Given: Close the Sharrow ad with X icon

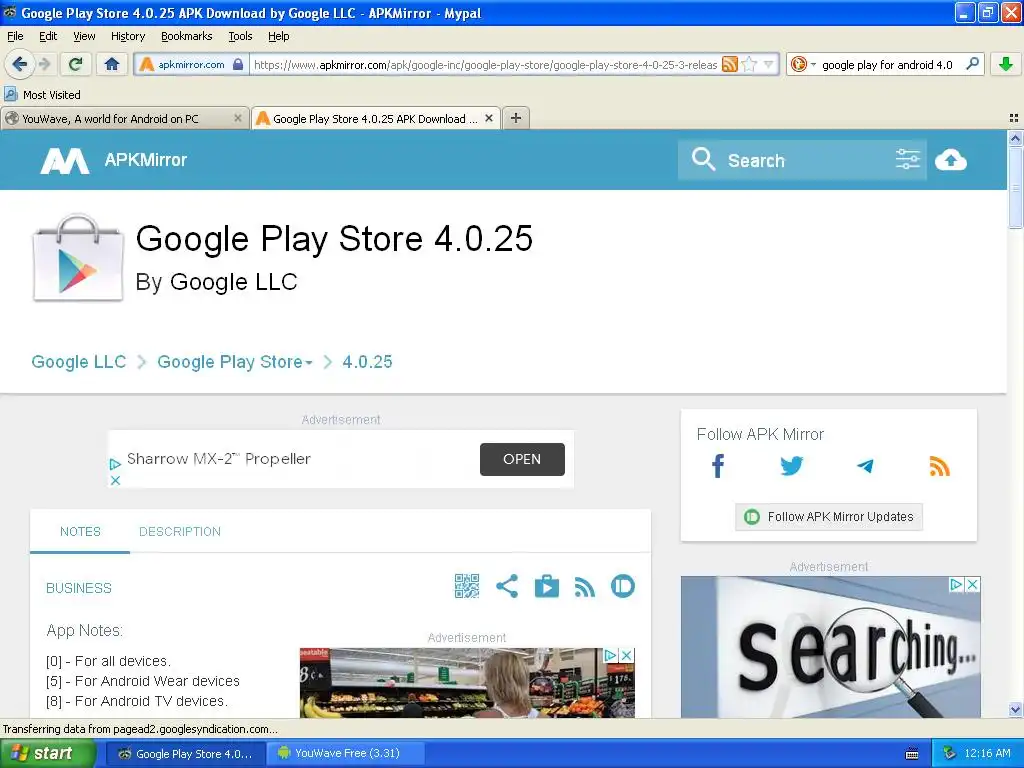Looking at the screenshot, I should (x=115, y=480).
